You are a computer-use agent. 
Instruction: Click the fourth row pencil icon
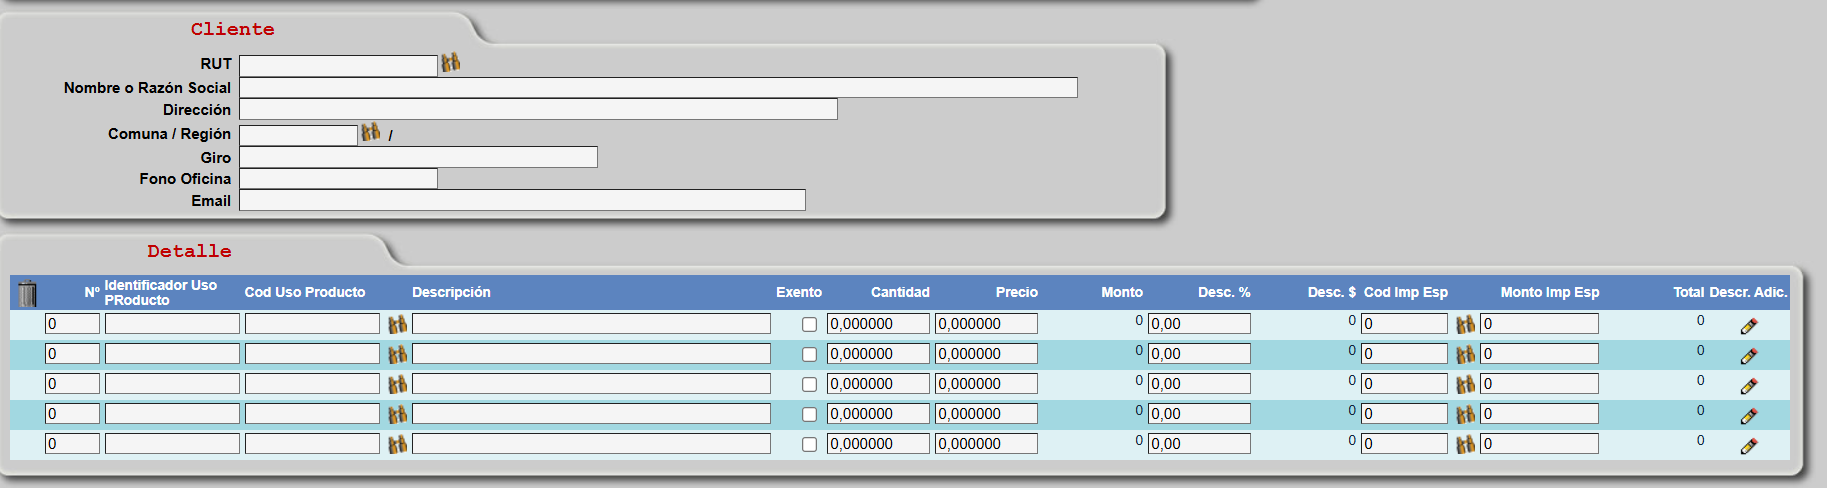[1749, 416]
